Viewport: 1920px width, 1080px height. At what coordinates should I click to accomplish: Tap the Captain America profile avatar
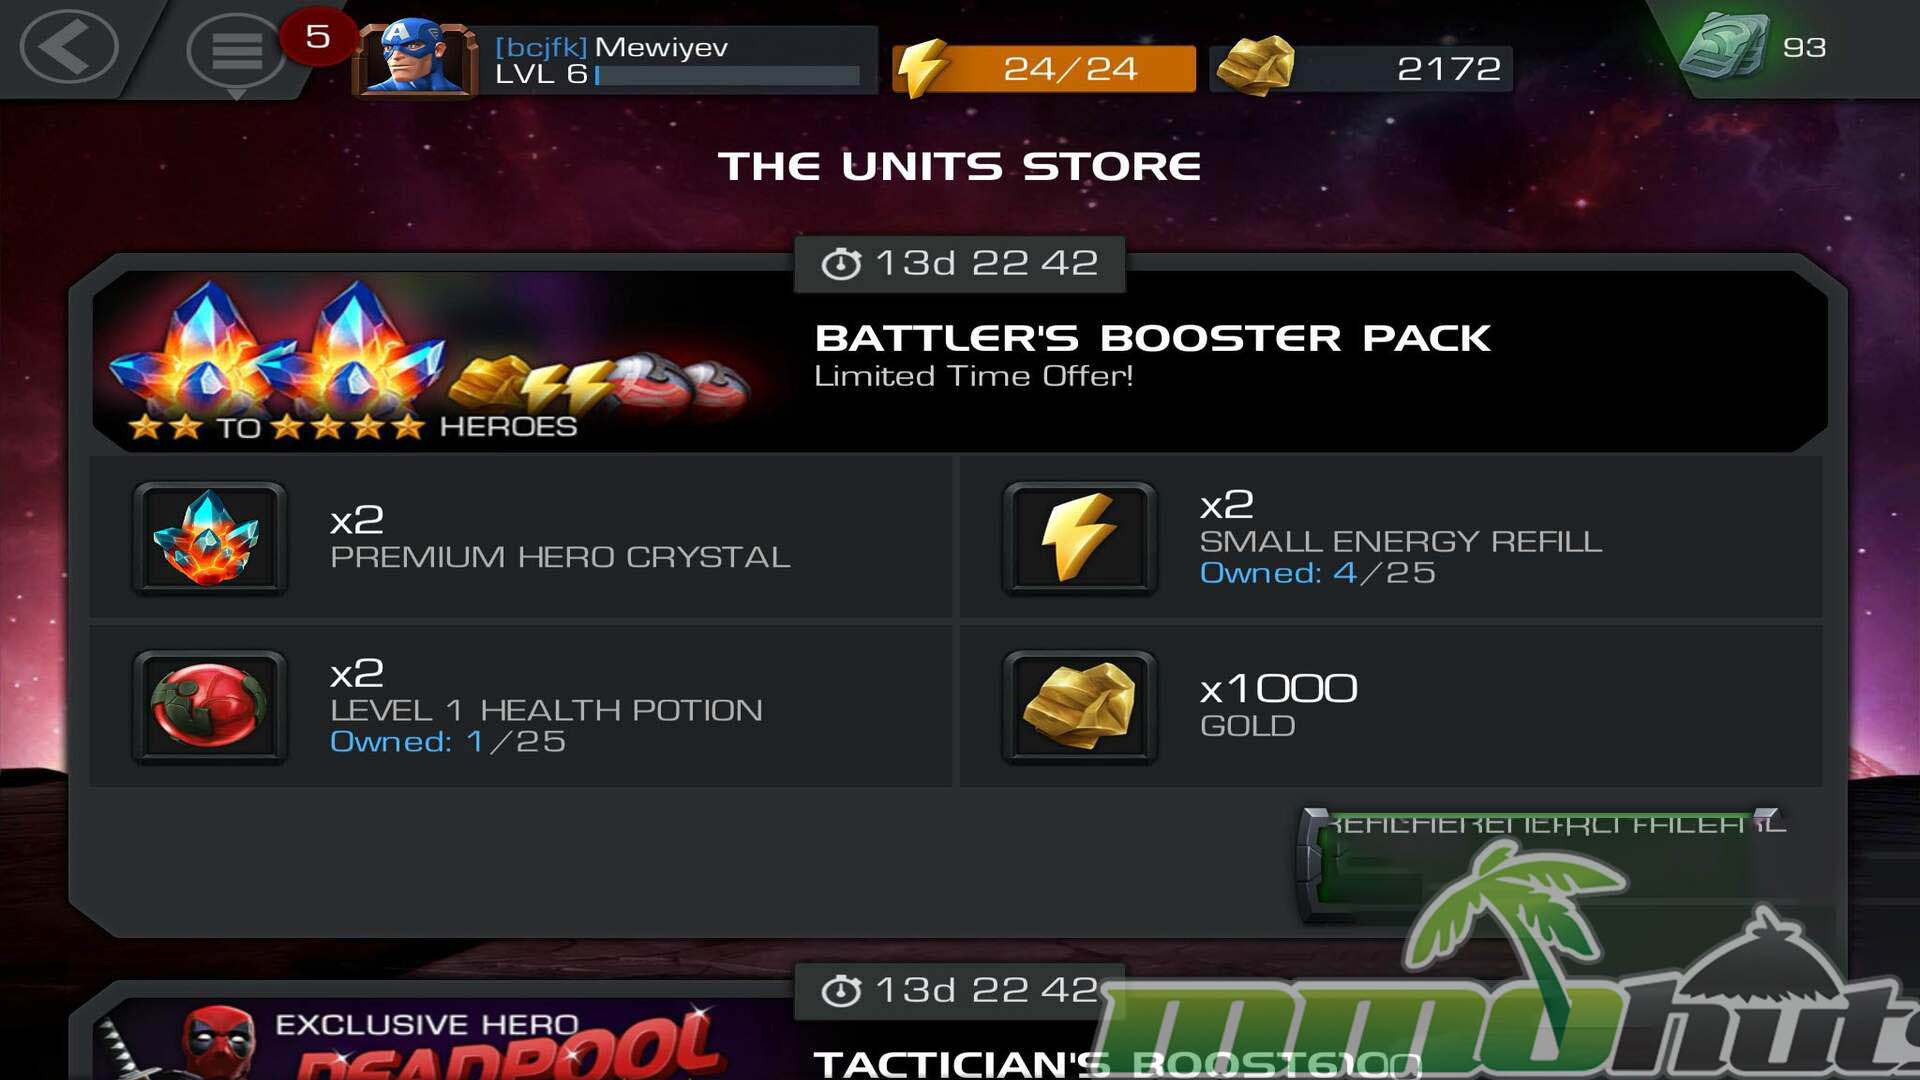(x=414, y=58)
